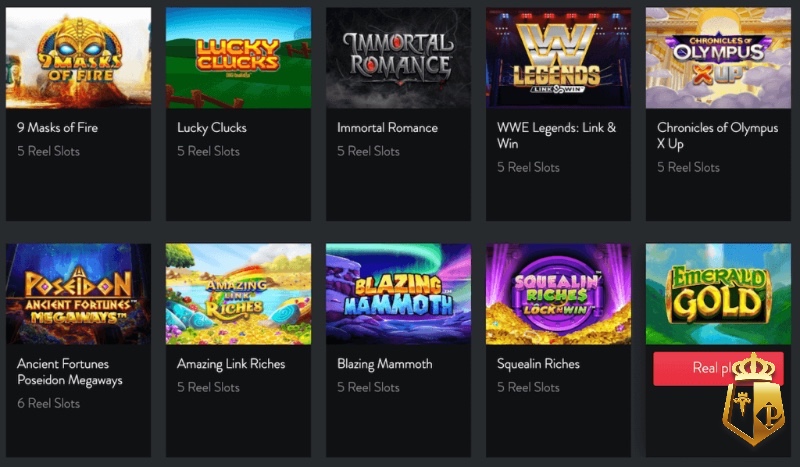The height and width of the screenshot is (467, 800).
Task: Select the Emerald Gold game thumbnail
Action: coord(718,294)
